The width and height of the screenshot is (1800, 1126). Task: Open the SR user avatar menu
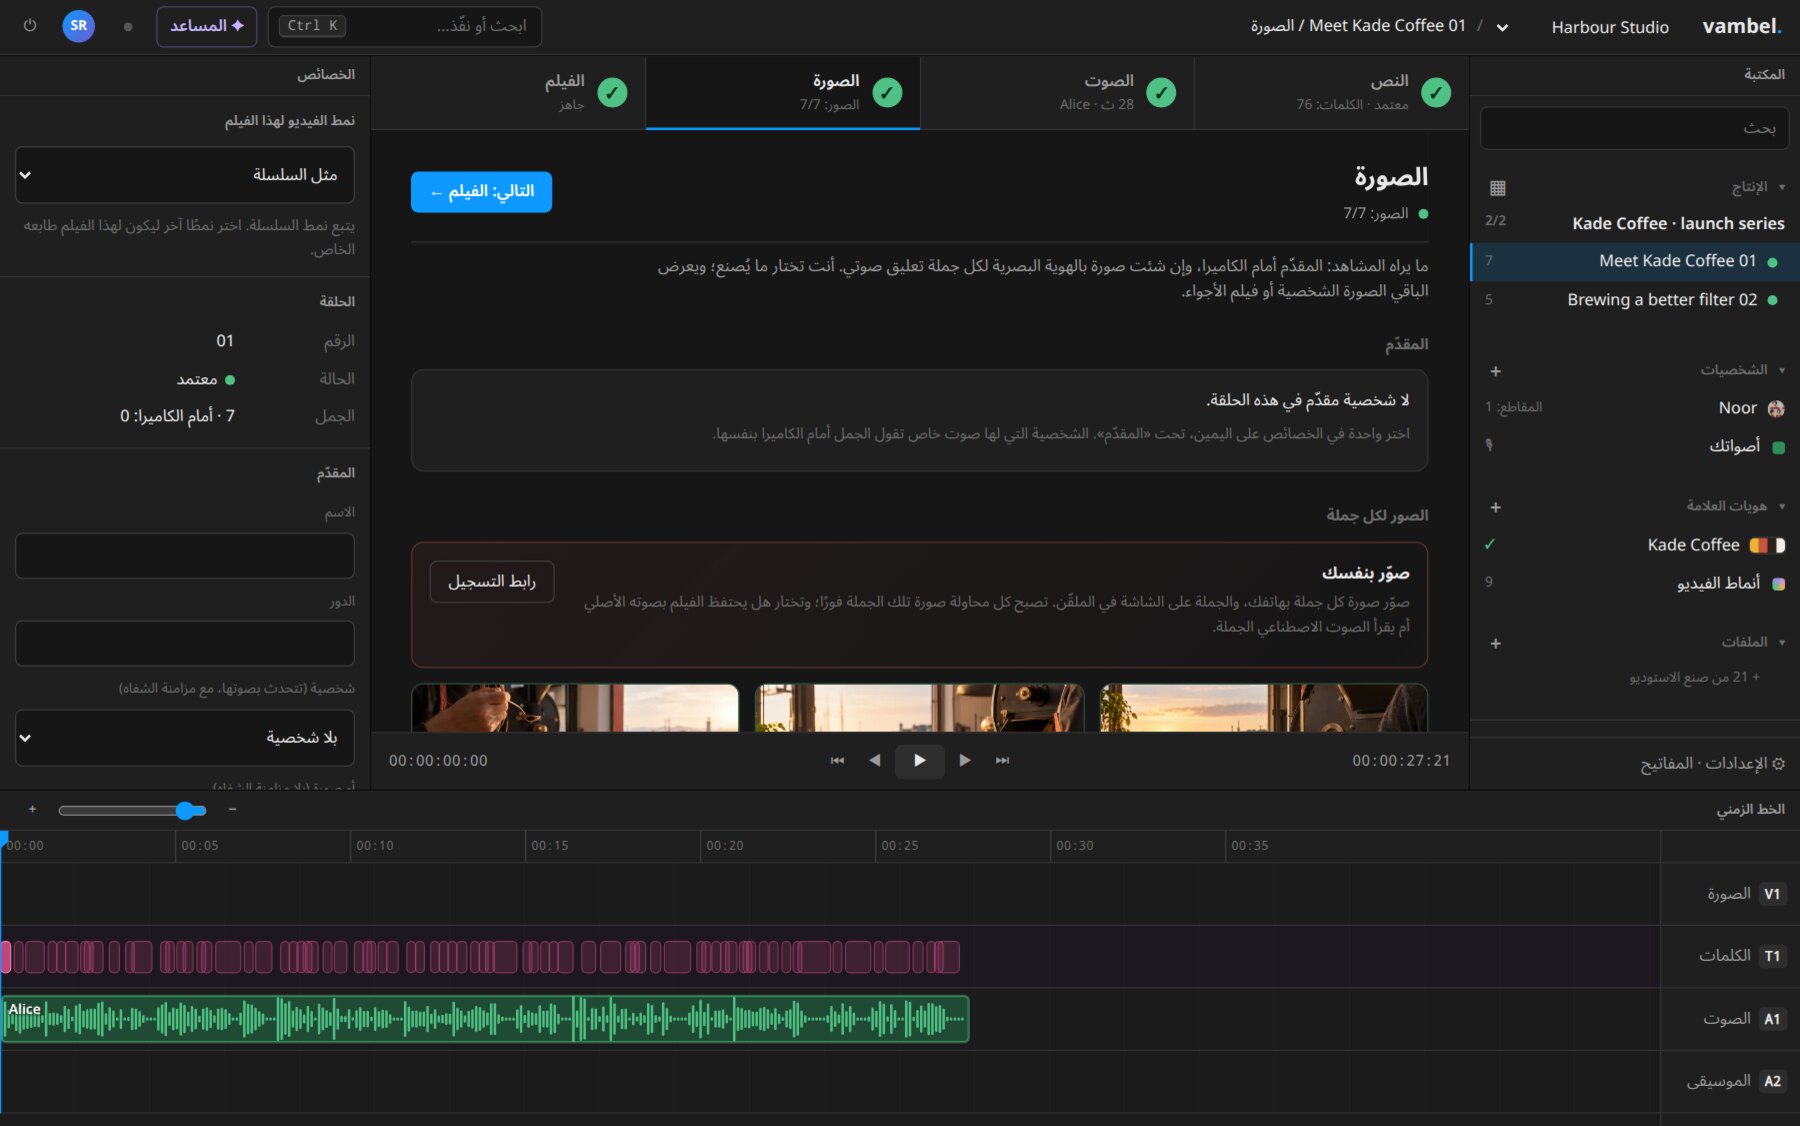[x=79, y=26]
